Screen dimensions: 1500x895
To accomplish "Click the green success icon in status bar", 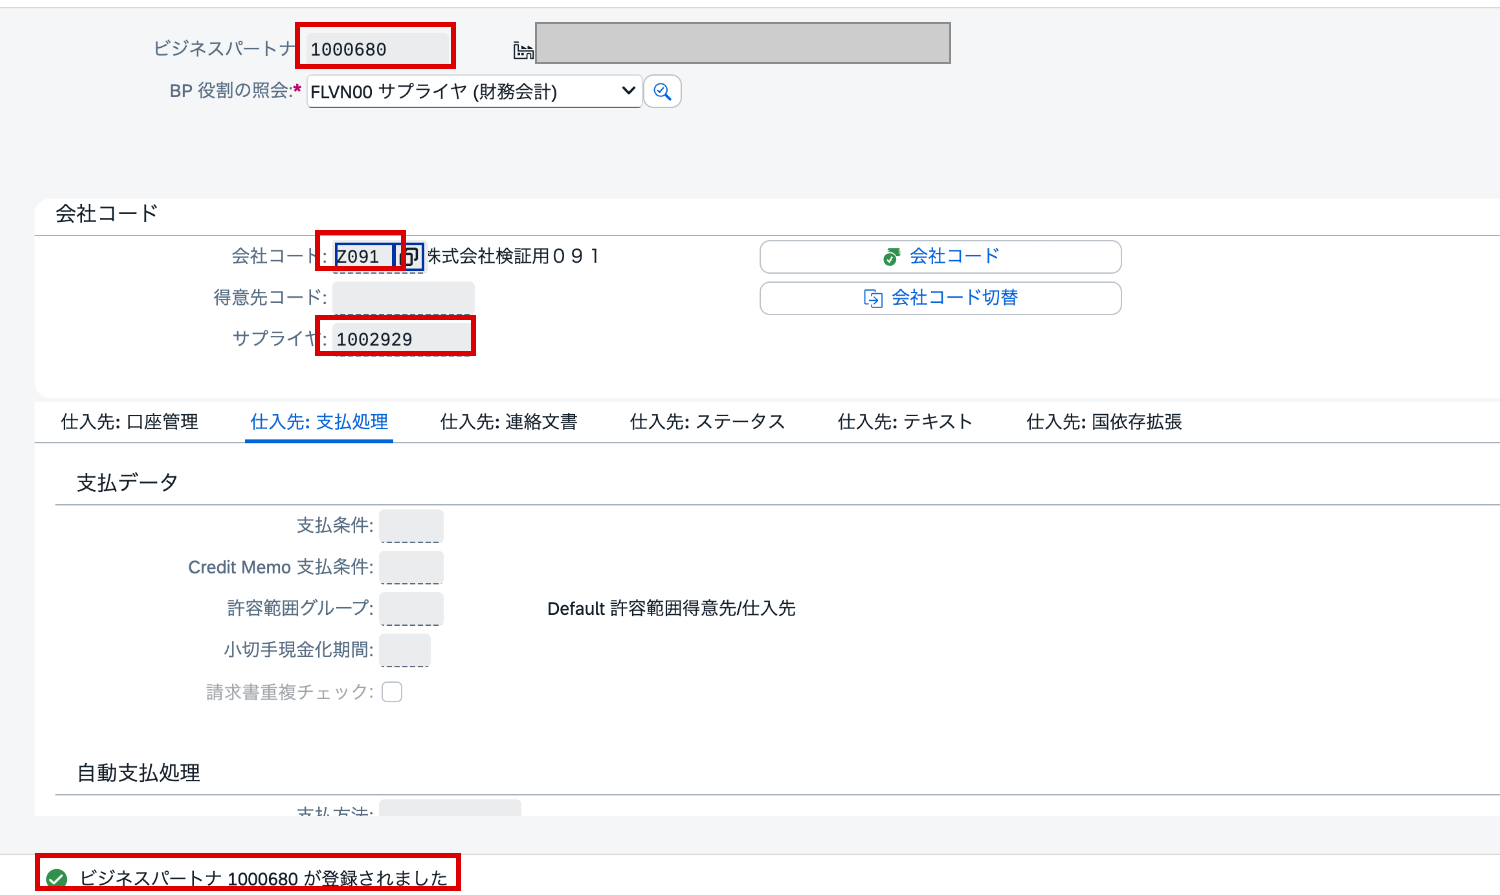I will (57, 878).
